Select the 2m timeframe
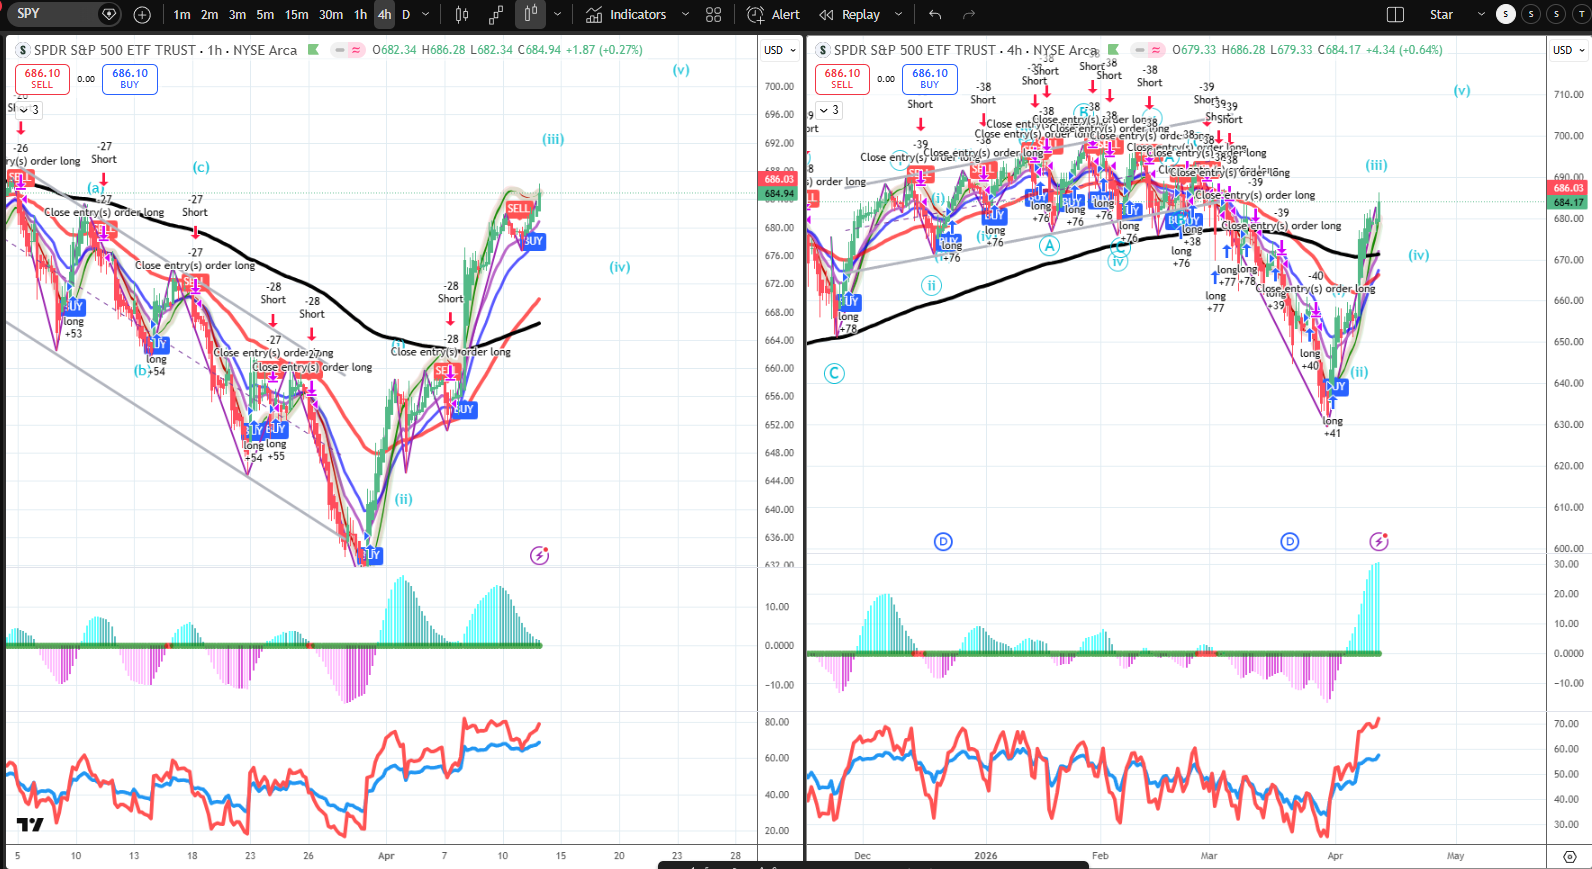 [209, 15]
